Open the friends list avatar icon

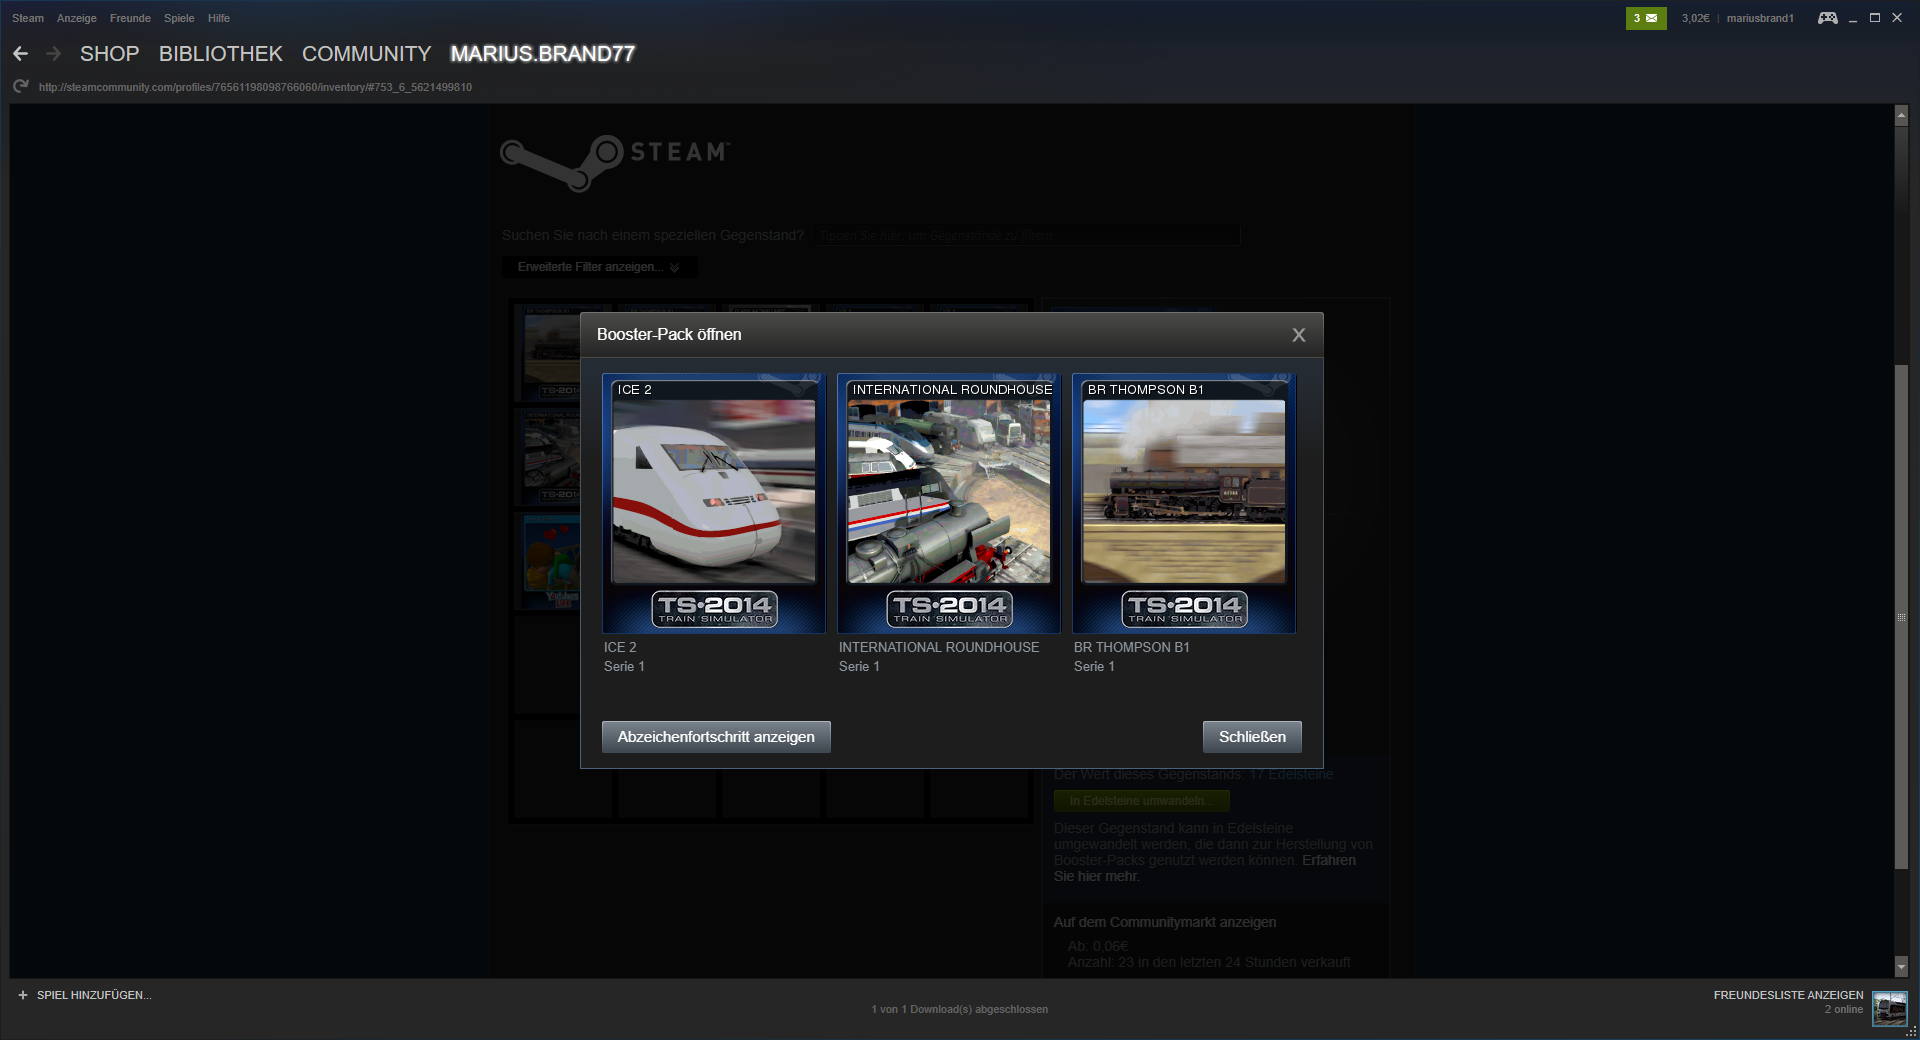(x=1889, y=1008)
